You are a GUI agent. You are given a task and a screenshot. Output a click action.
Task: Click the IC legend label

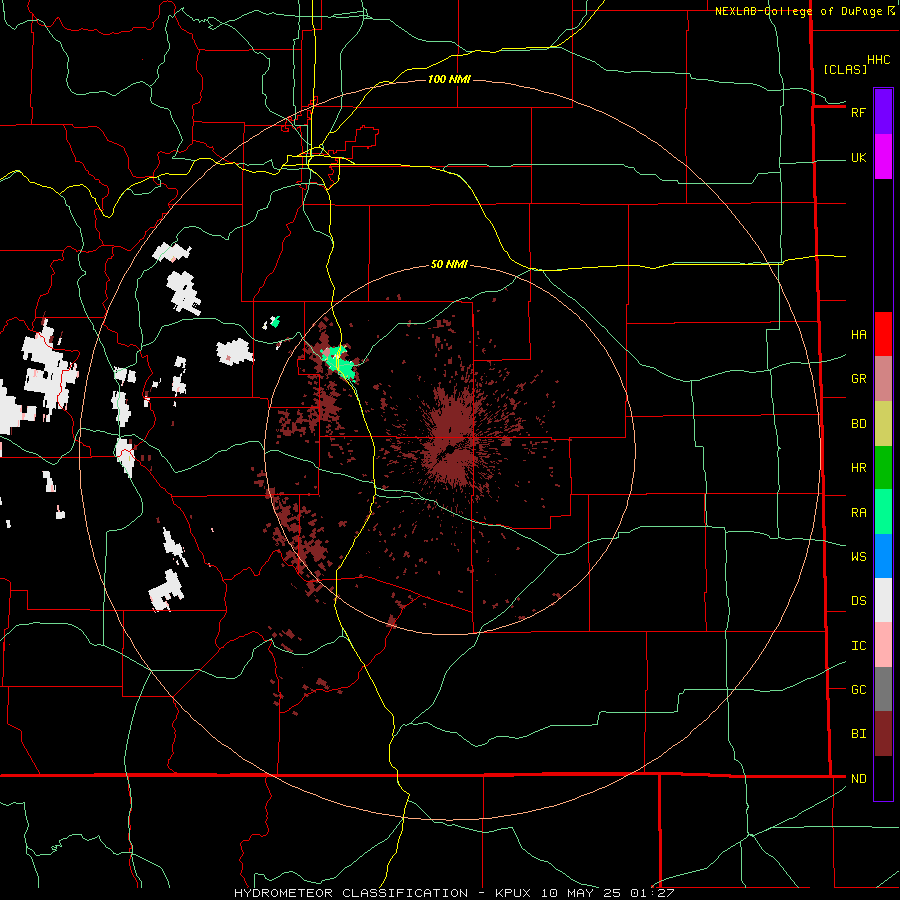pos(859,646)
